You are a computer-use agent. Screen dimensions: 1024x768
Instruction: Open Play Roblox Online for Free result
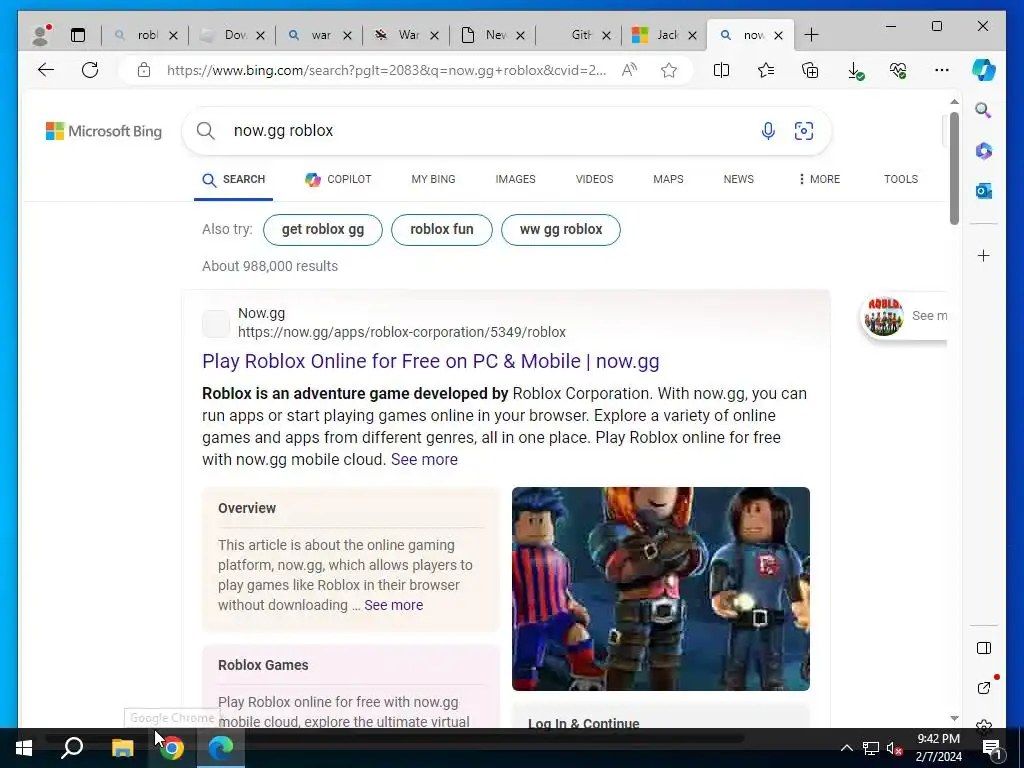click(x=430, y=361)
